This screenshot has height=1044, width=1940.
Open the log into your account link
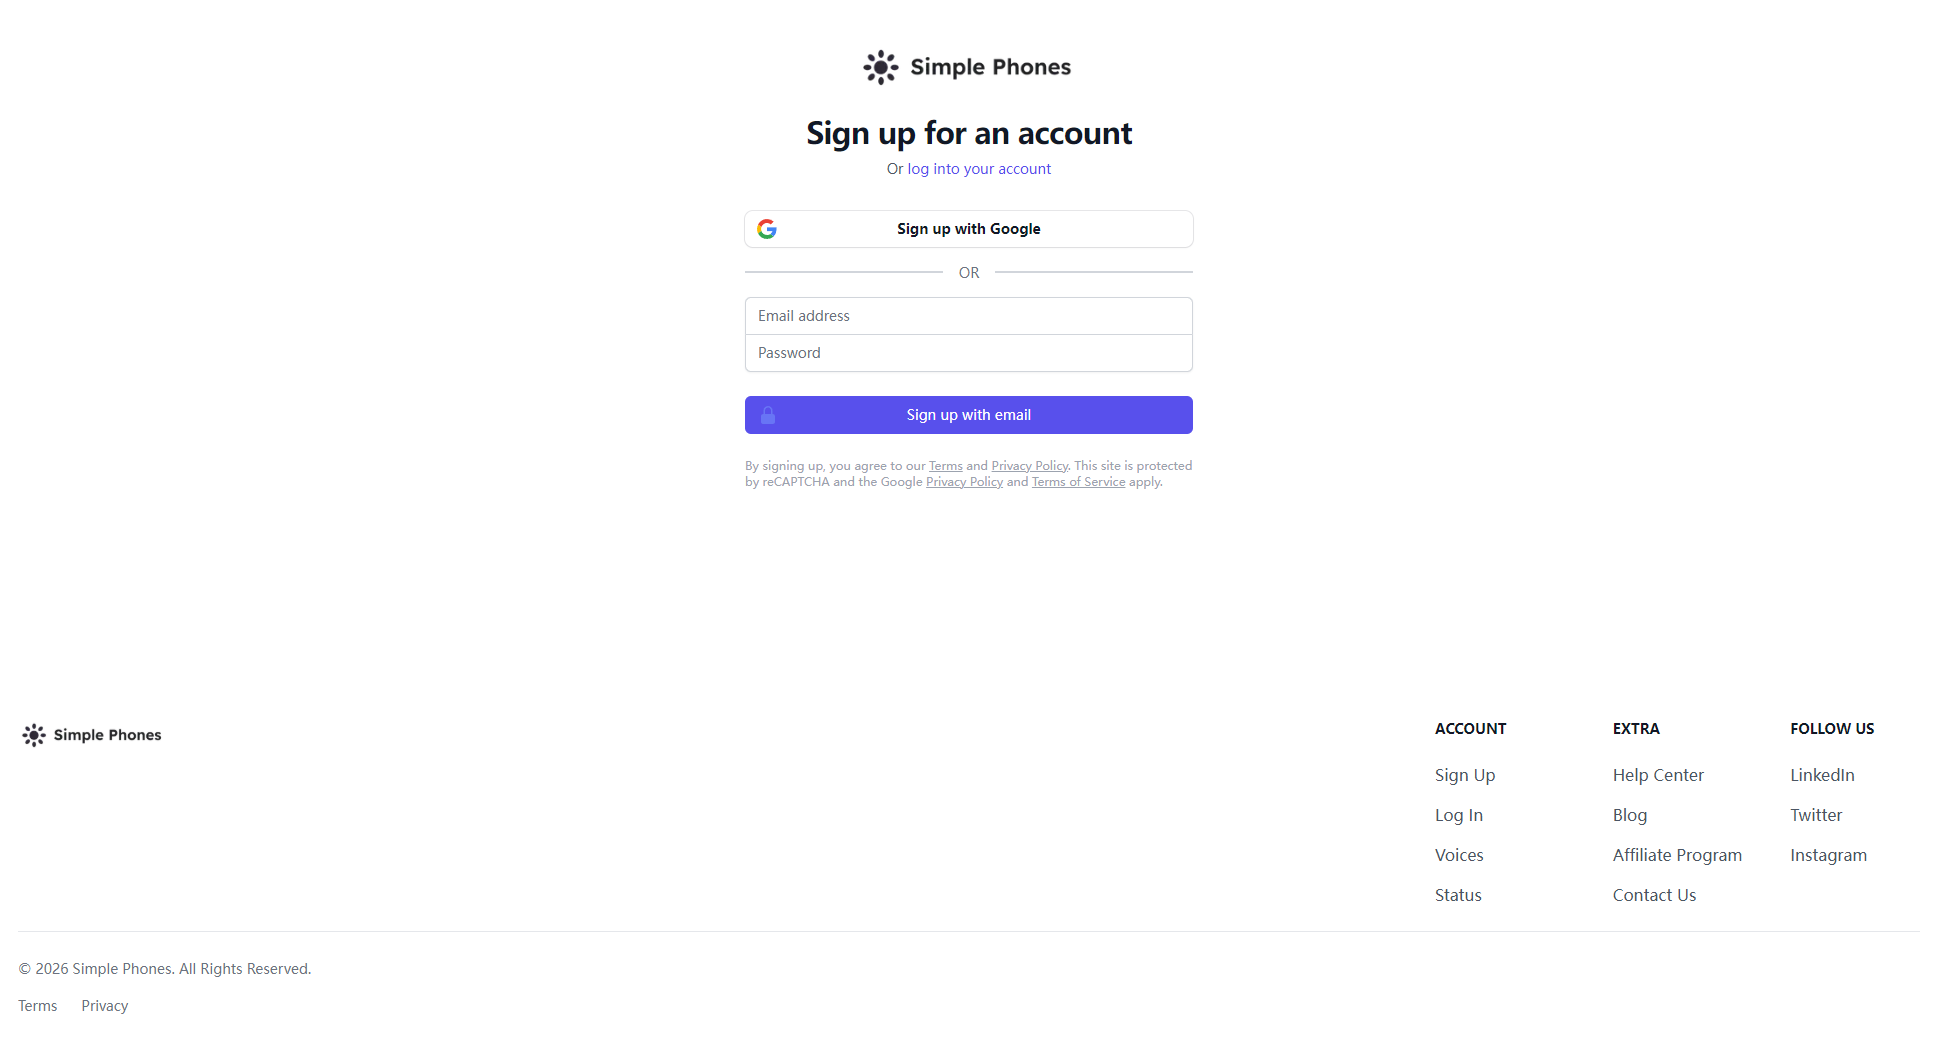[x=979, y=169]
